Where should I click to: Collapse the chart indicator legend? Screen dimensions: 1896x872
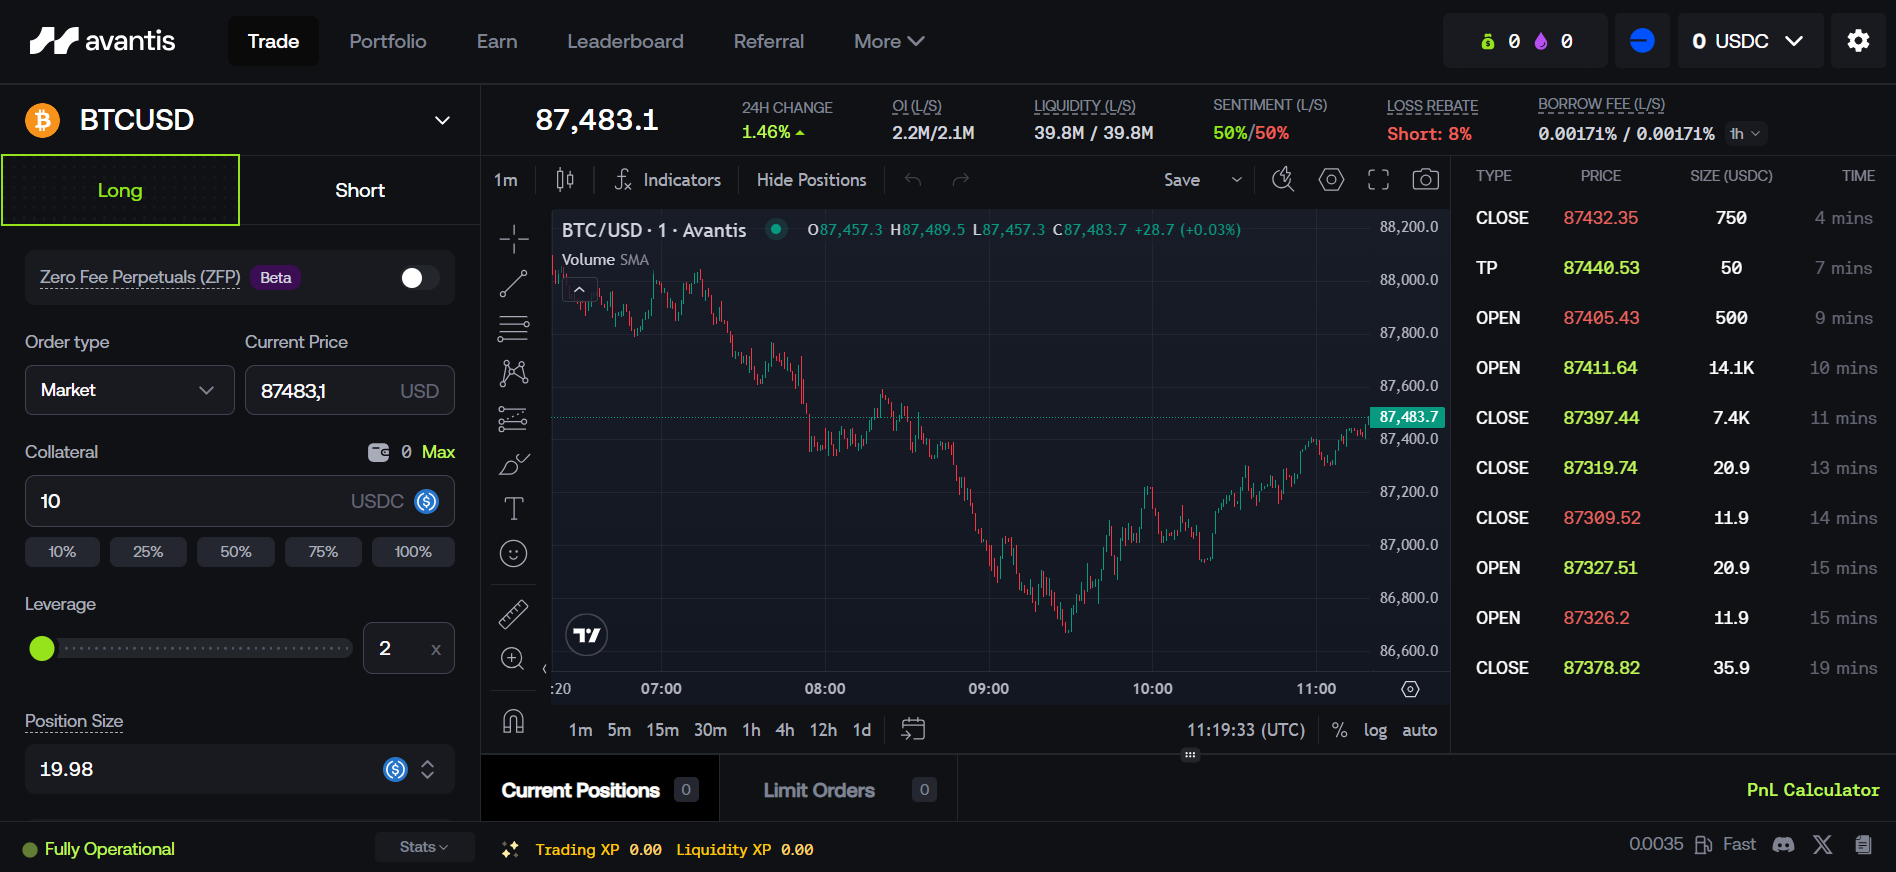click(x=579, y=290)
